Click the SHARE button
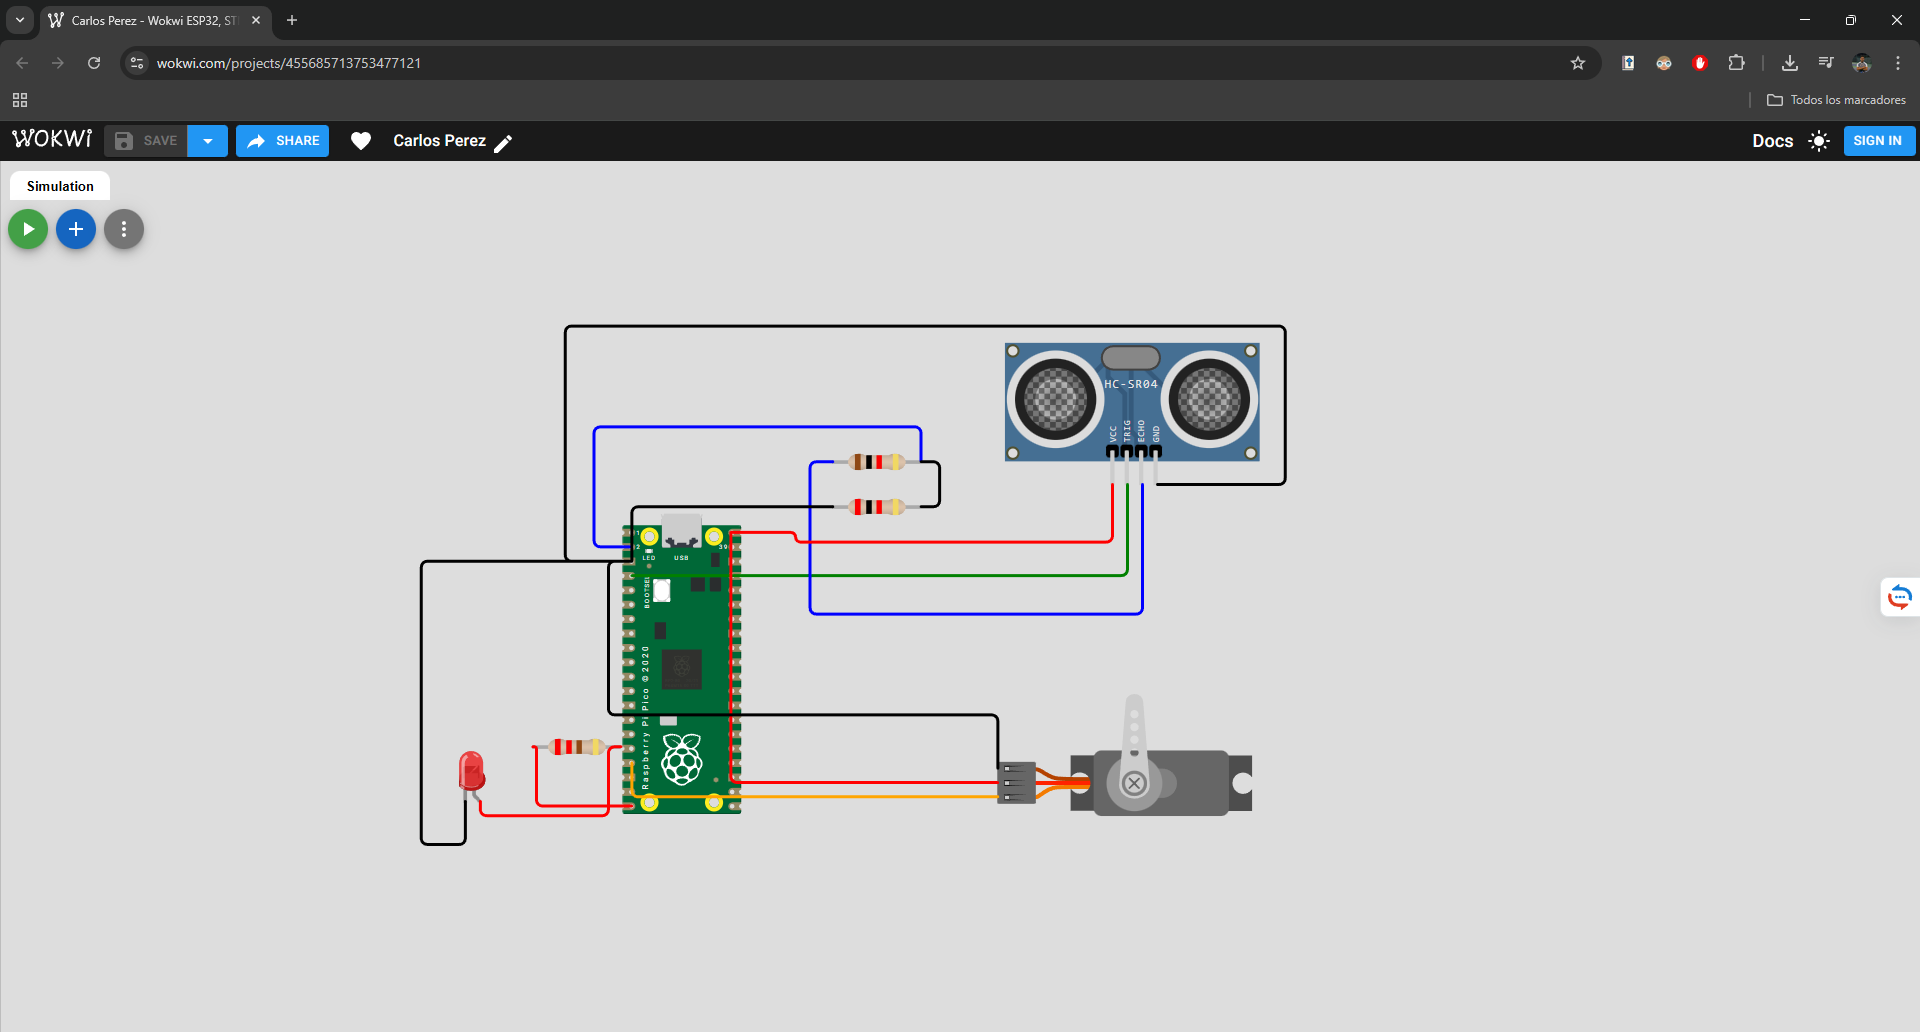This screenshot has width=1920, height=1032. point(282,140)
